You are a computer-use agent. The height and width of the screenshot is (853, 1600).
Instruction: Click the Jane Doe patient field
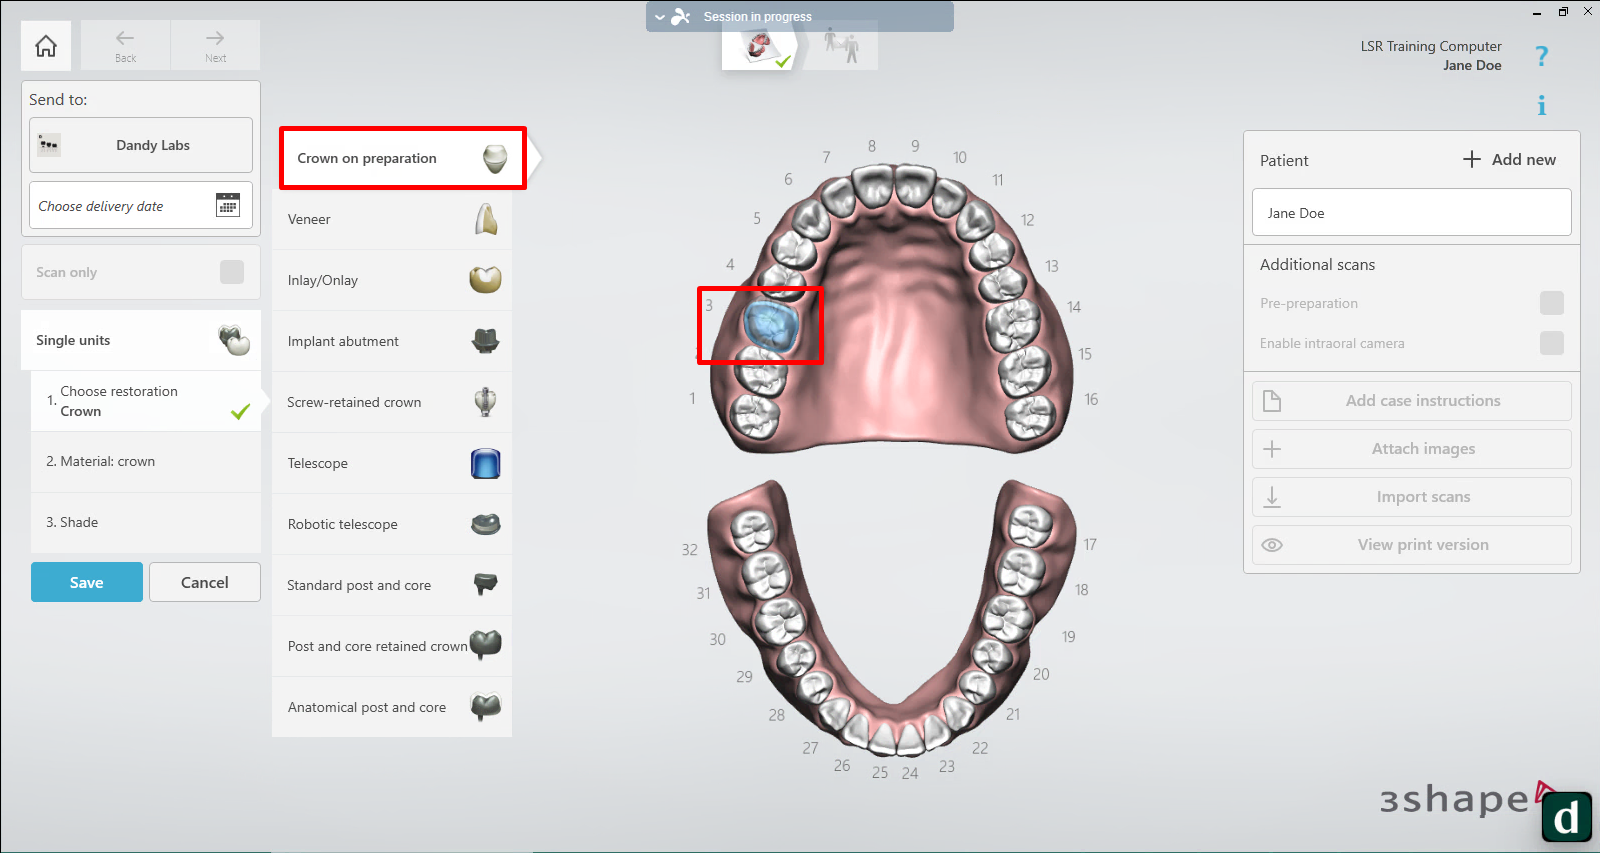coord(1411,213)
